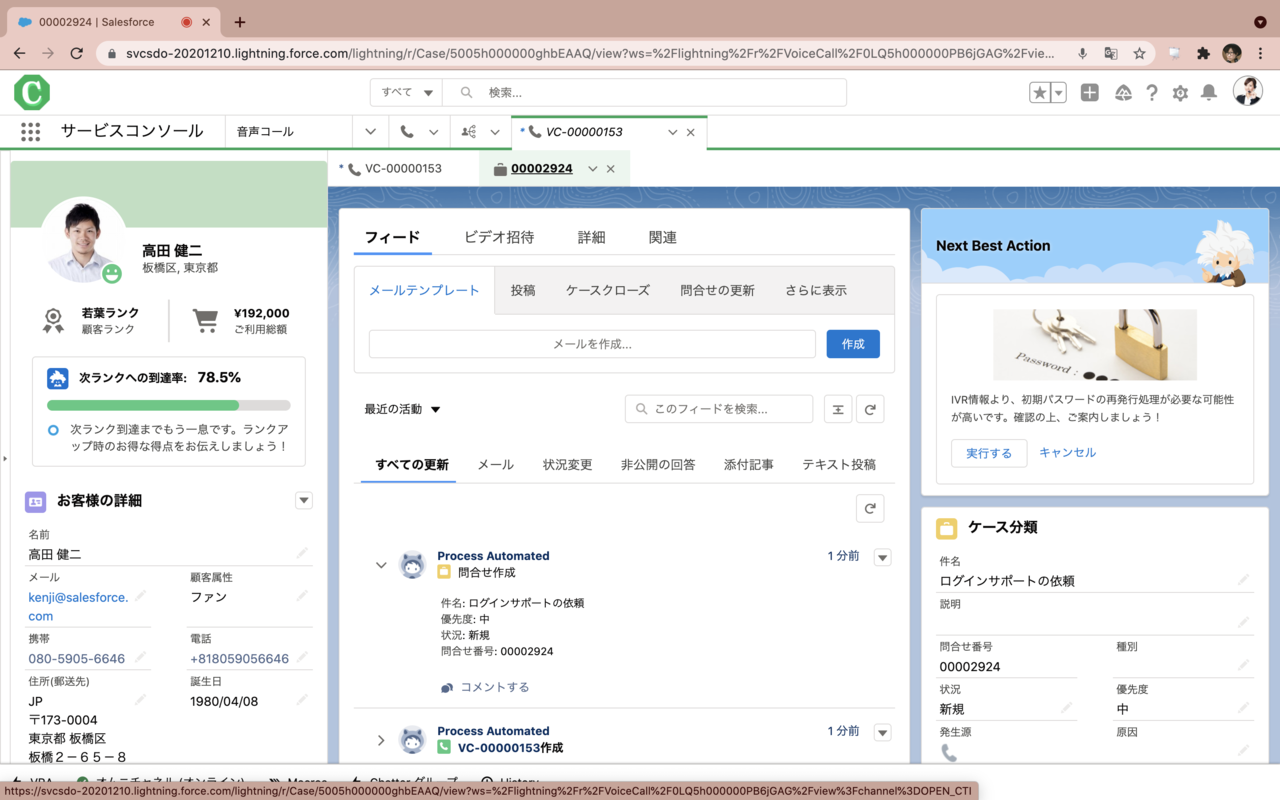Open the すべて search scope dropdown
Image resolution: width=1280 pixels, height=800 pixels.
coord(407,93)
